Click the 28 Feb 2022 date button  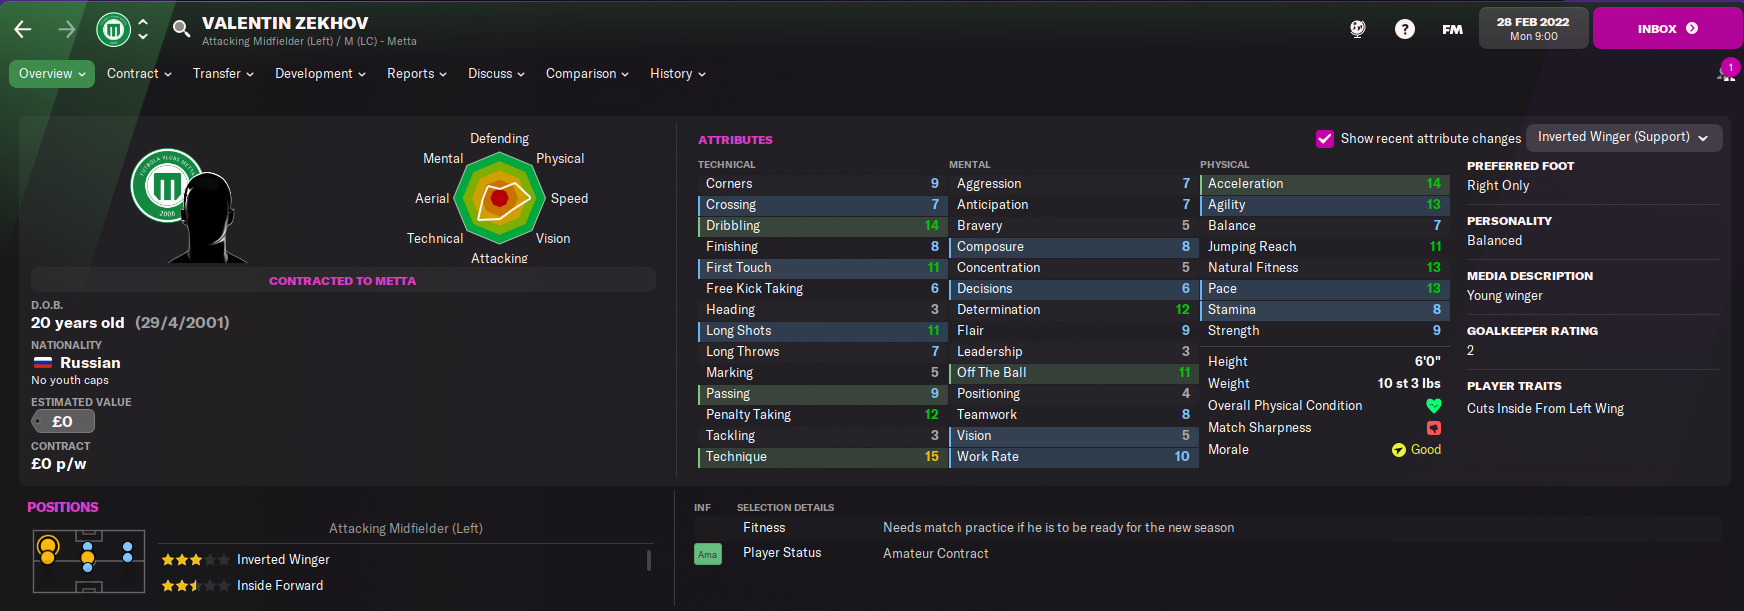[x=1533, y=28]
